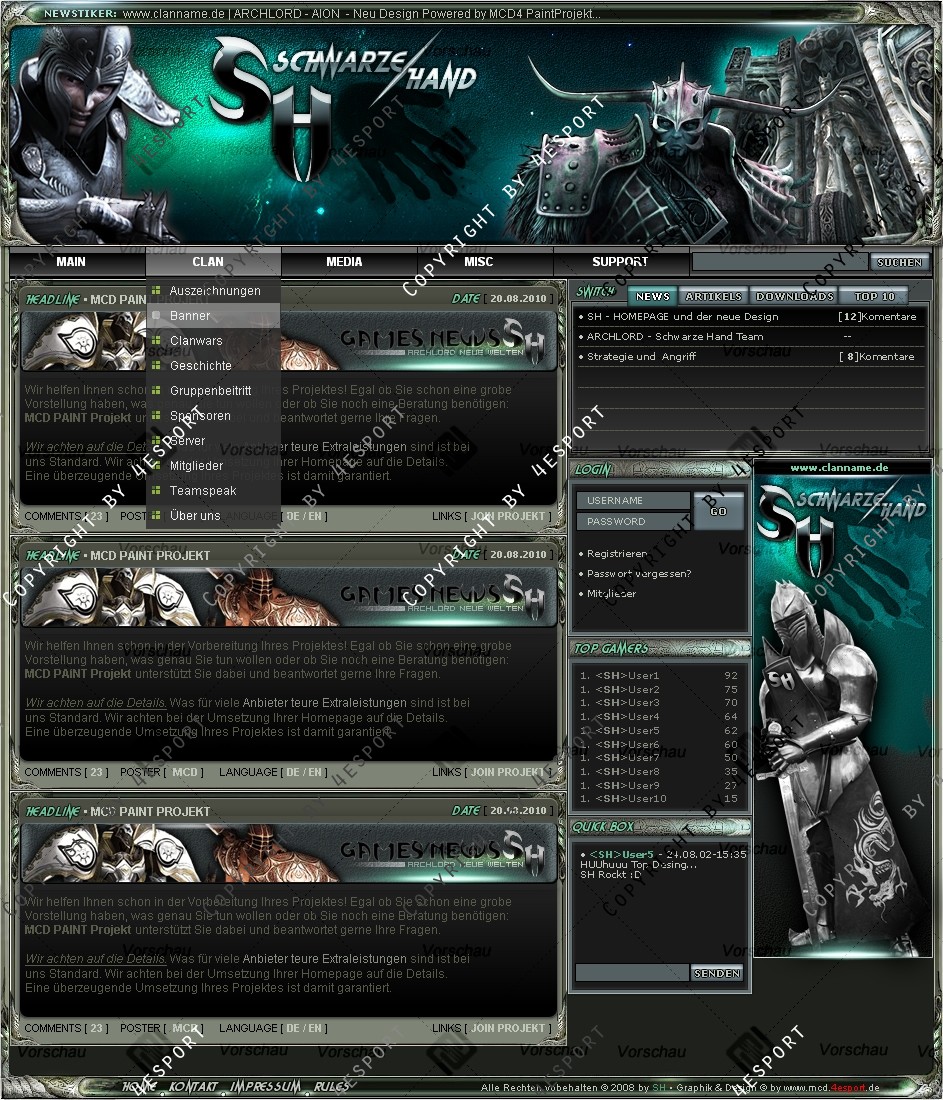The height and width of the screenshot is (1100, 943).
Task: Open the CLAN menu in navigation bar
Action: click(208, 262)
